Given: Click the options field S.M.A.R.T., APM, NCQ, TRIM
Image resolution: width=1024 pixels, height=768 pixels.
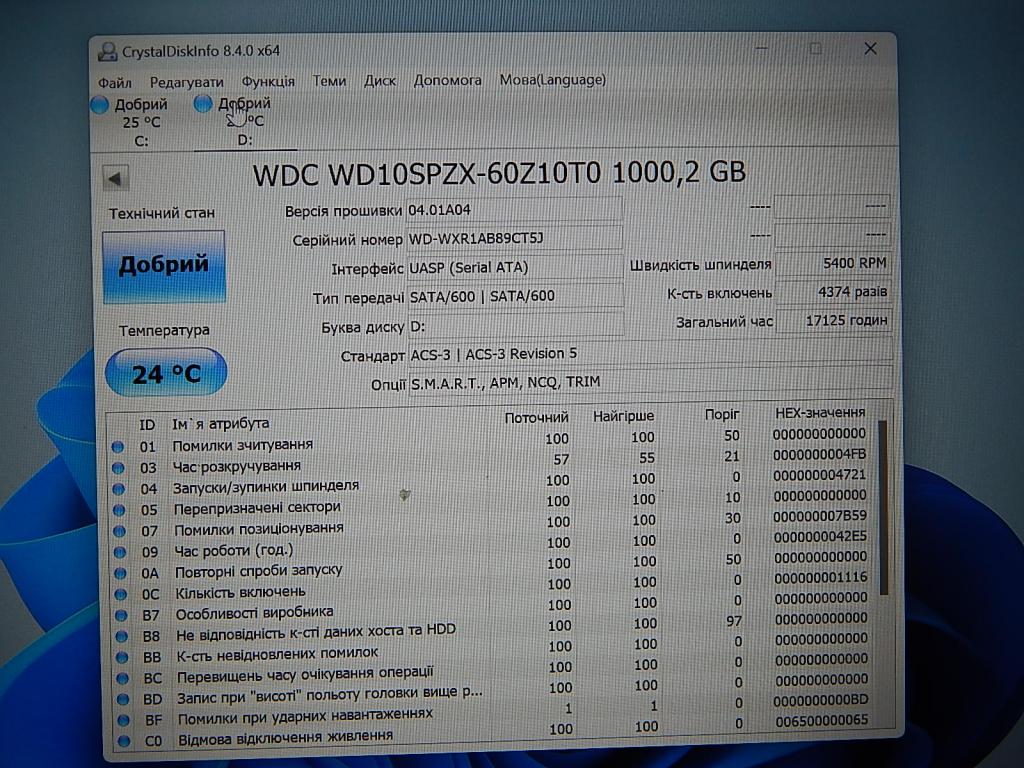Looking at the screenshot, I should [x=650, y=381].
